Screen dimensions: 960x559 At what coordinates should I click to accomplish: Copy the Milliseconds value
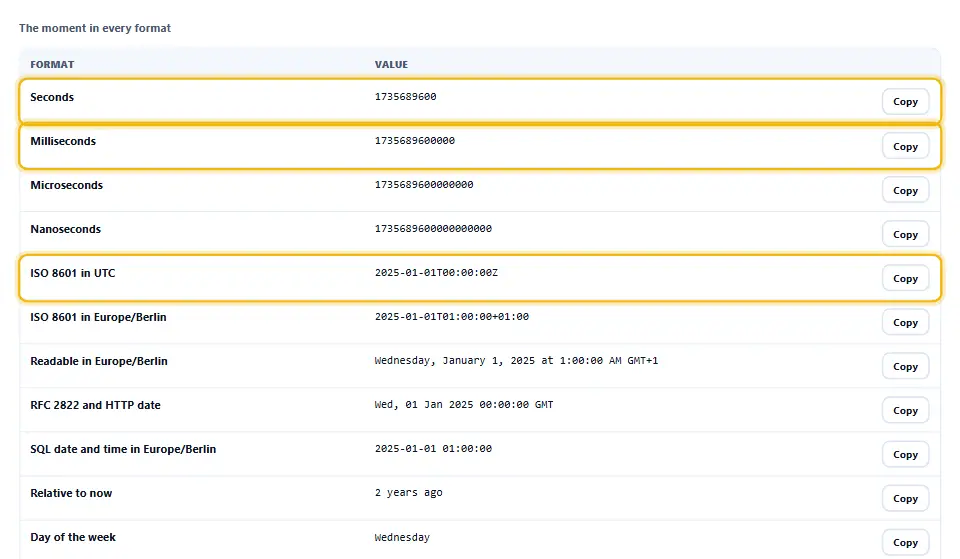pyautogui.click(x=905, y=146)
